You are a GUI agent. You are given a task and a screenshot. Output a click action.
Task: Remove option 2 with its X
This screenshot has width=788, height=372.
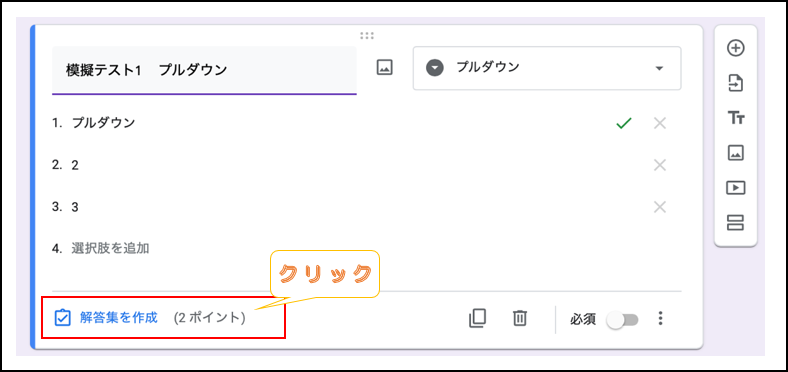(x=660, y=165)
